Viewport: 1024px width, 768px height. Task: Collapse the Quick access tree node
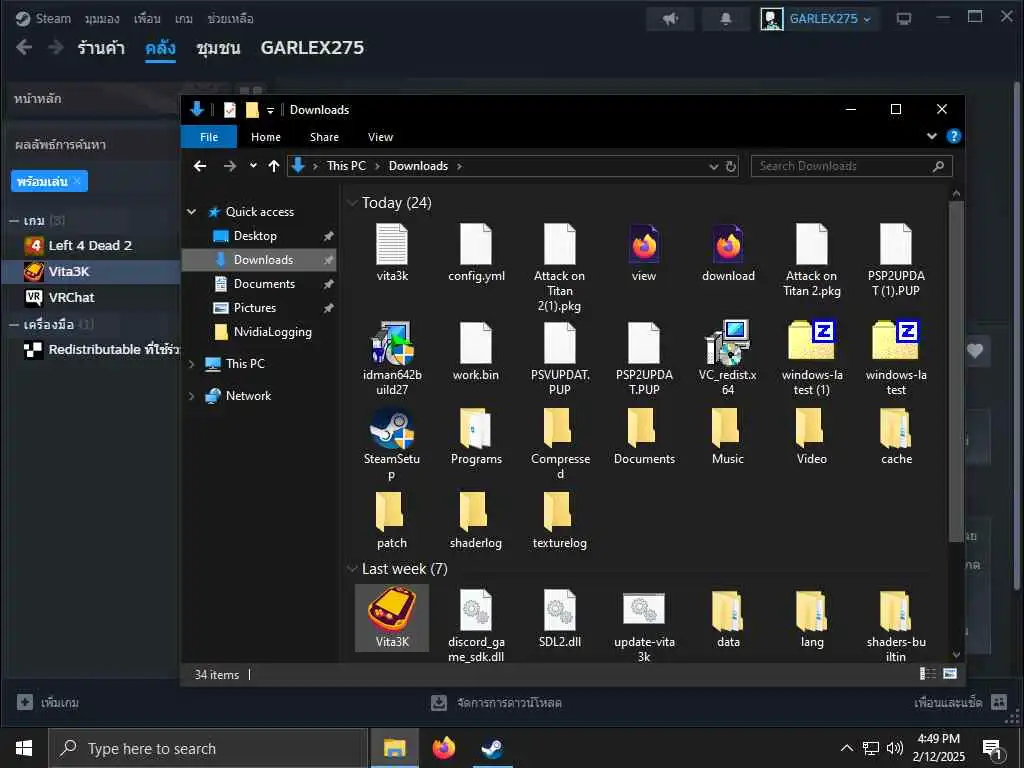tap(191, 212)
